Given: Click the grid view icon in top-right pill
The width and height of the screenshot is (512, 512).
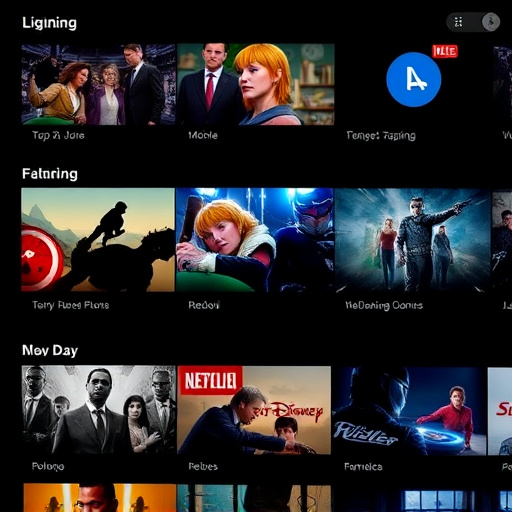Looking at the screenshot, I should click(x=458, y=22).
